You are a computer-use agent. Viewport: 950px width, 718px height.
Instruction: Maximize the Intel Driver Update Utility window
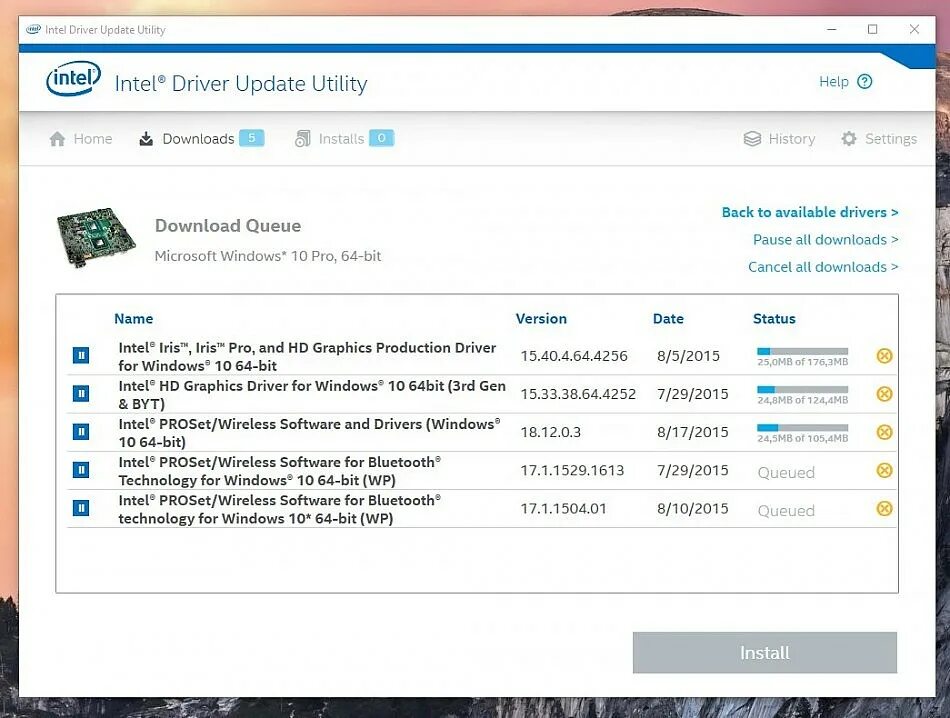pyautogui.click(x=872, y=29)
